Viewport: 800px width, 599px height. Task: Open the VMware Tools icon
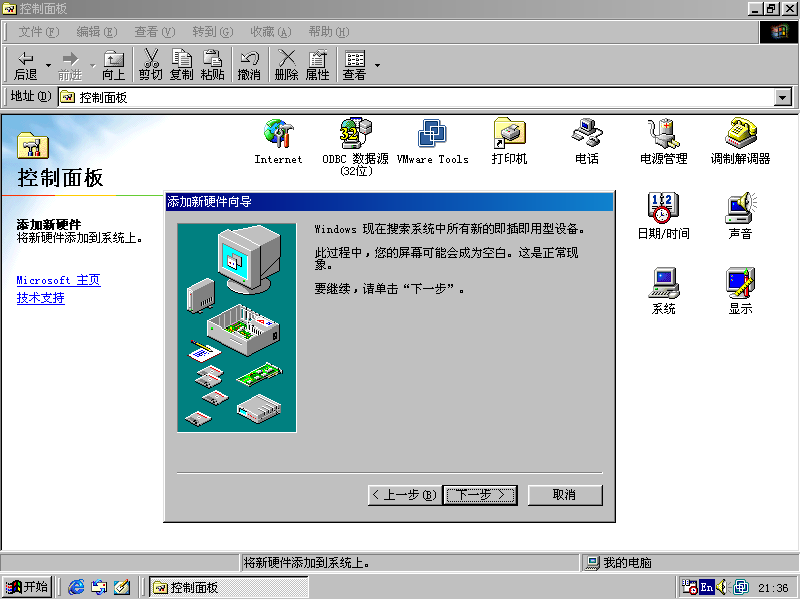(432, 141)
